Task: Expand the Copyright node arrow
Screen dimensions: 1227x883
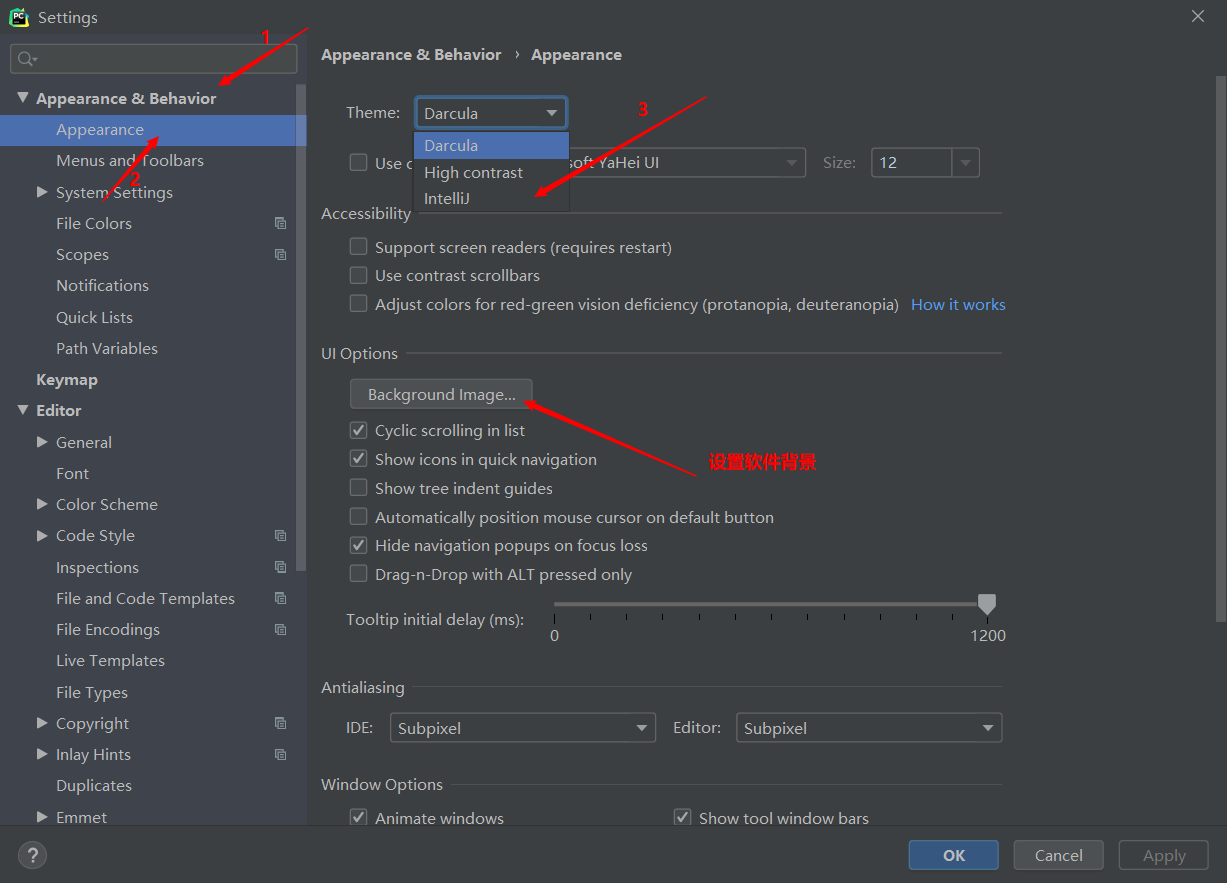Action: [42, 723]
